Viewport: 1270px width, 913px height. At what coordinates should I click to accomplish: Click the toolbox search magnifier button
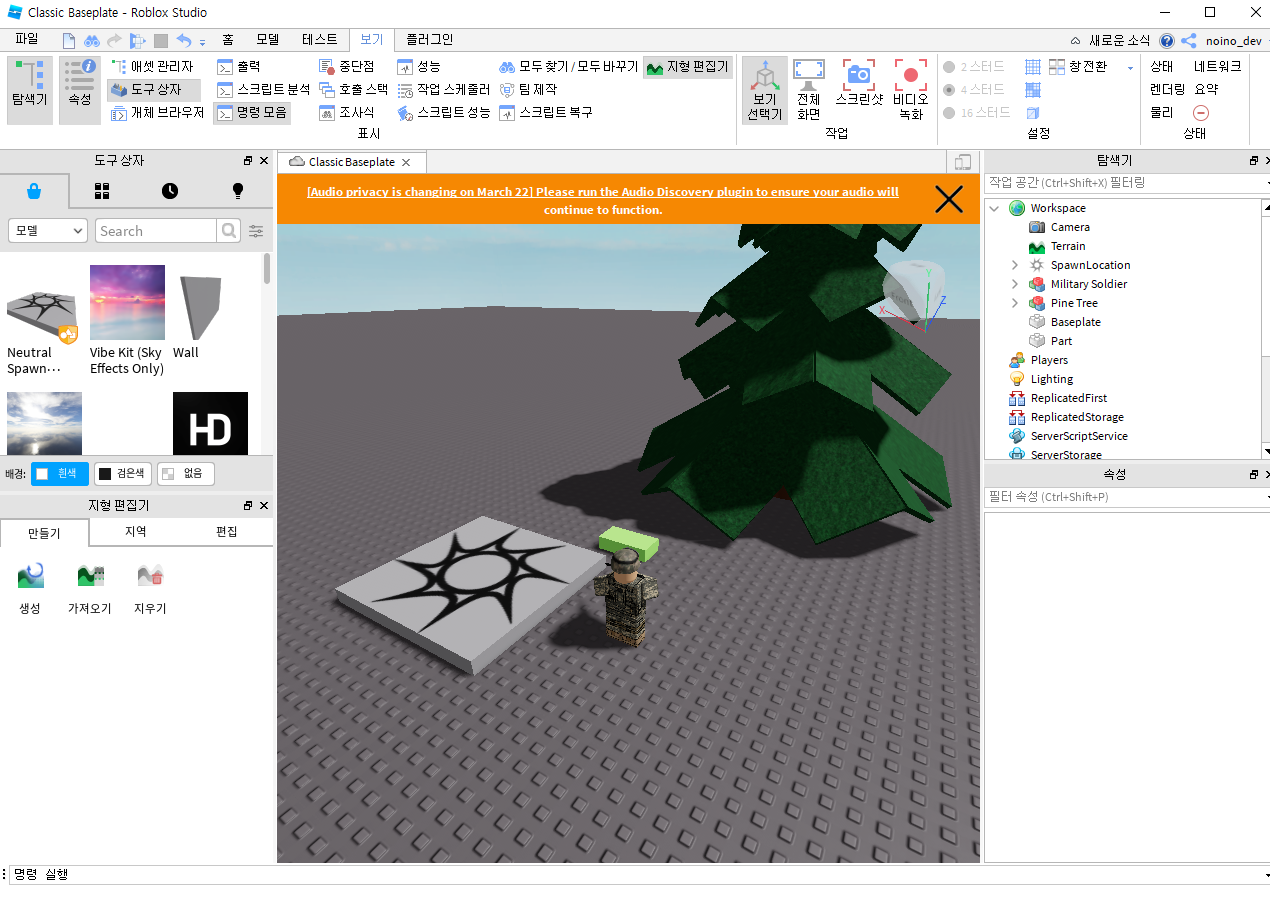[x=230, y=230]
